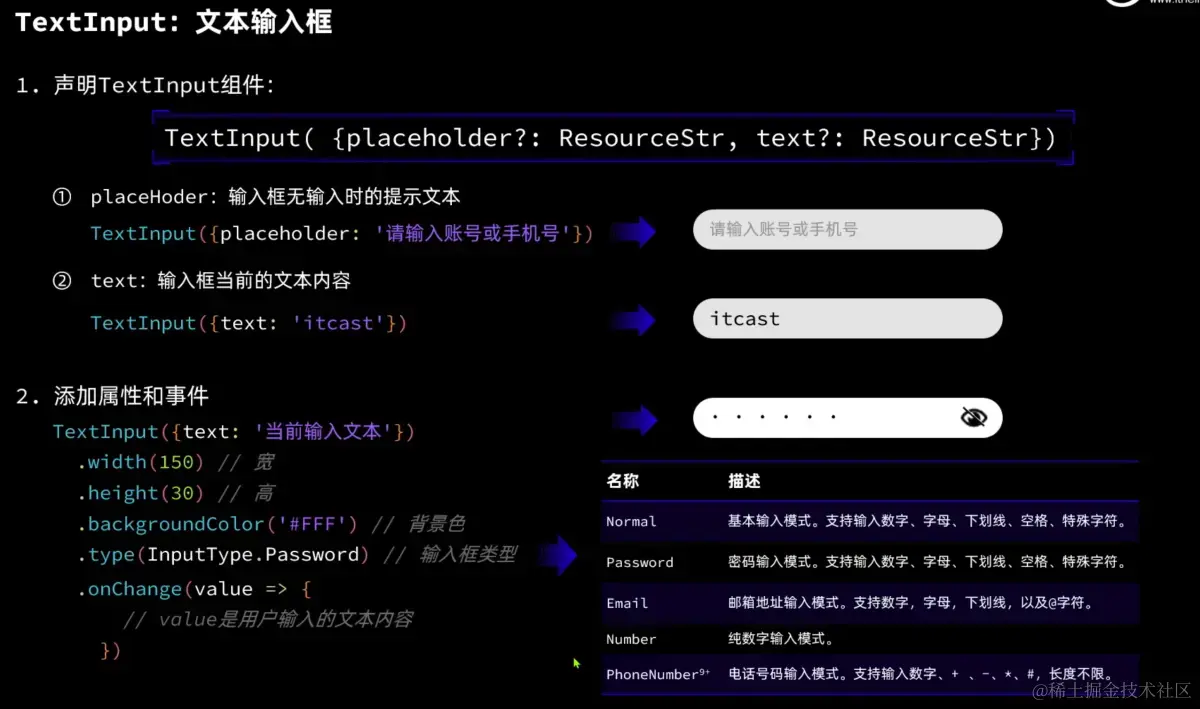This screenshot has height=709, width=1200.
Task: Click the code line .backgroundColor('#FFF')
Action: [218, 524]
